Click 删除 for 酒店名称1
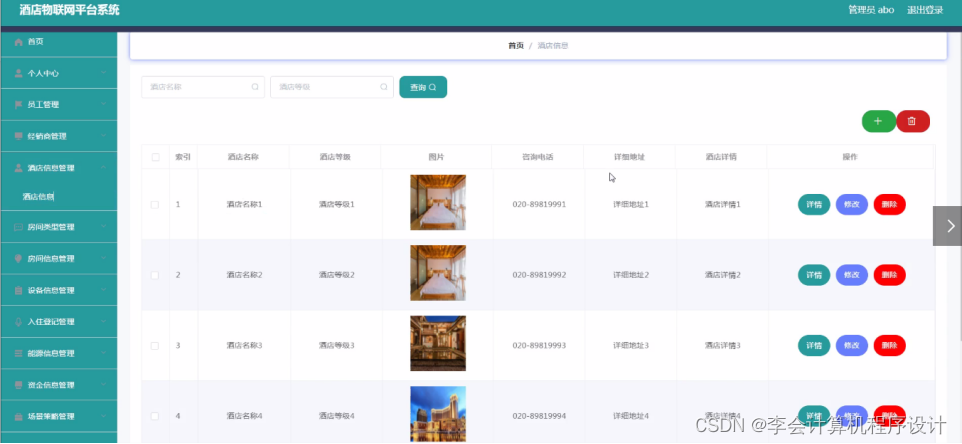The image size is (962, 444). [x=890, y=205]
